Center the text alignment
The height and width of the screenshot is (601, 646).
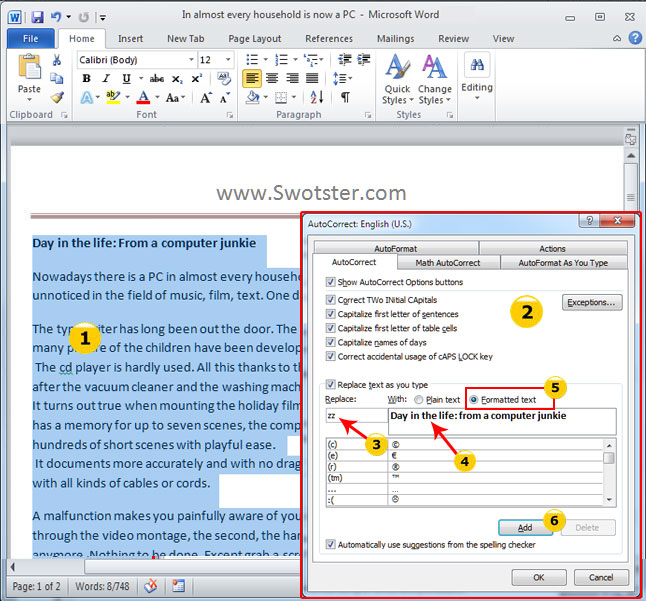click(272, 78)
